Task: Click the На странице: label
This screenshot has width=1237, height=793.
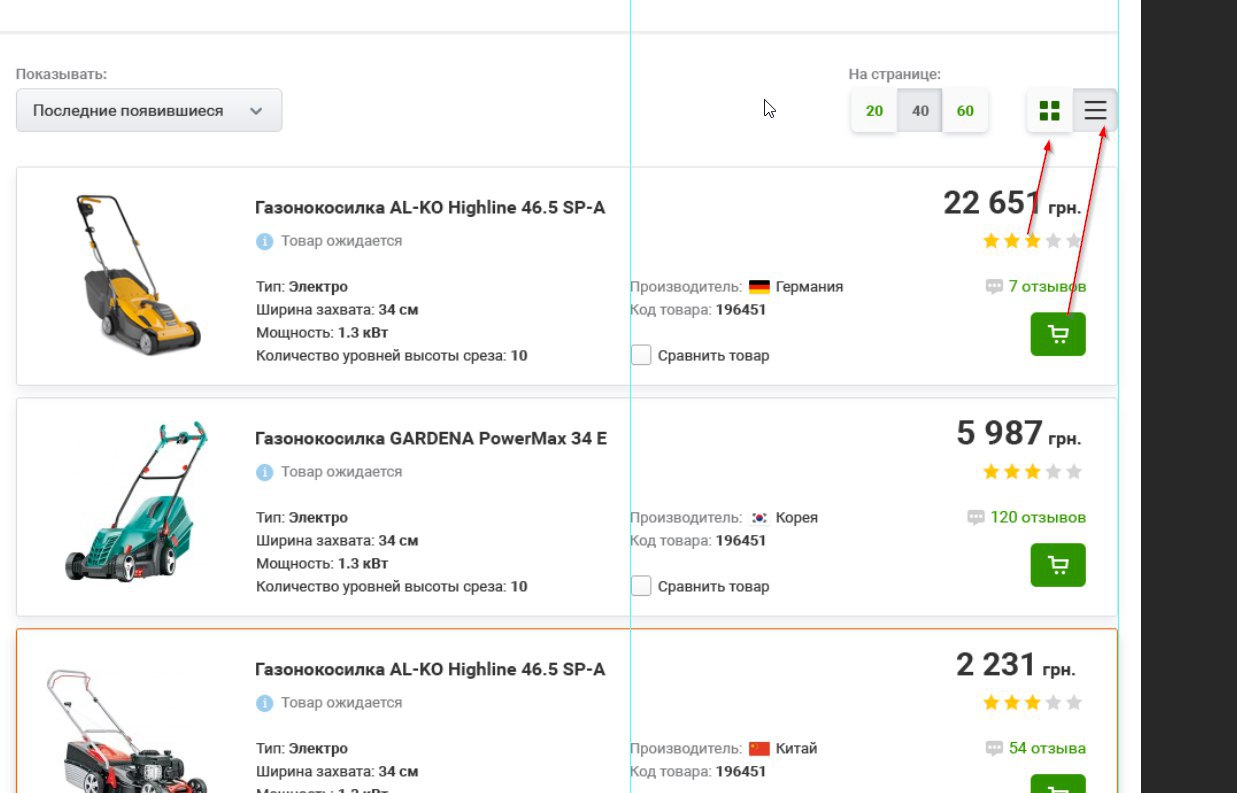Action: point(895,75)
